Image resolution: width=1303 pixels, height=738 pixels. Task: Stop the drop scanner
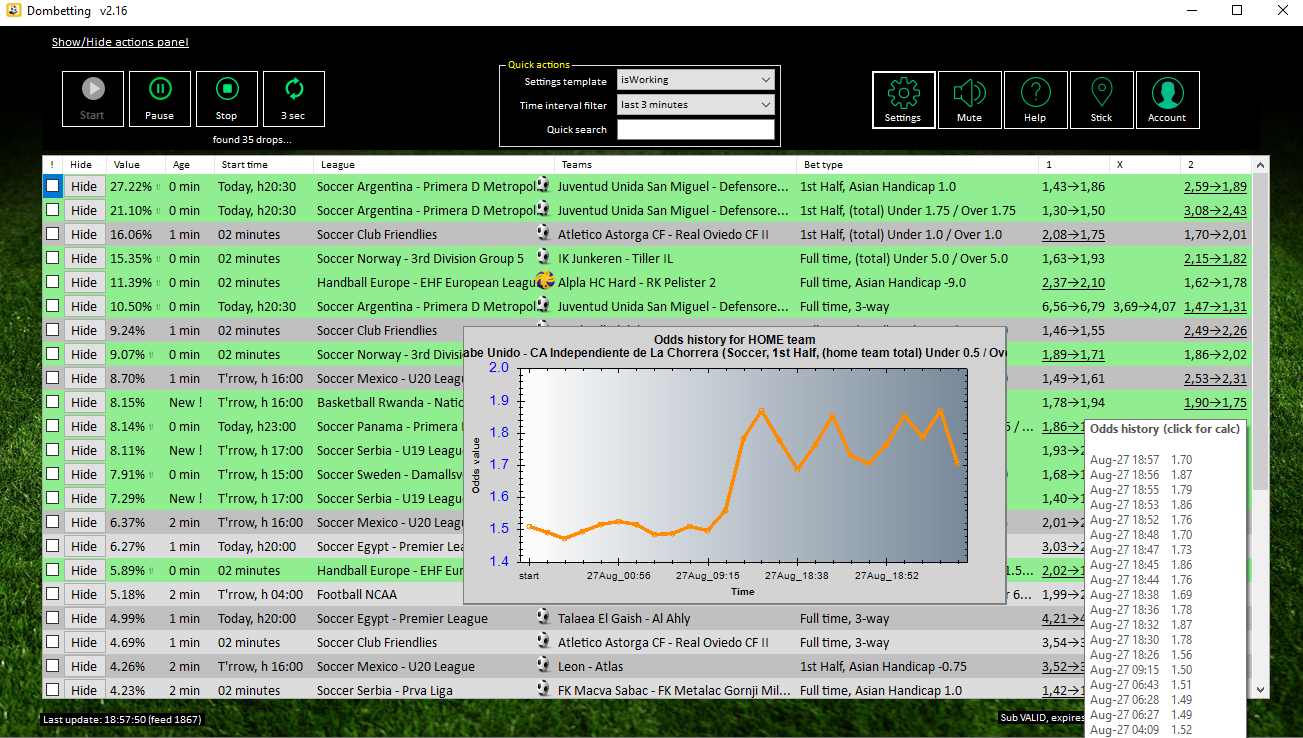click(x=227, y=99)
